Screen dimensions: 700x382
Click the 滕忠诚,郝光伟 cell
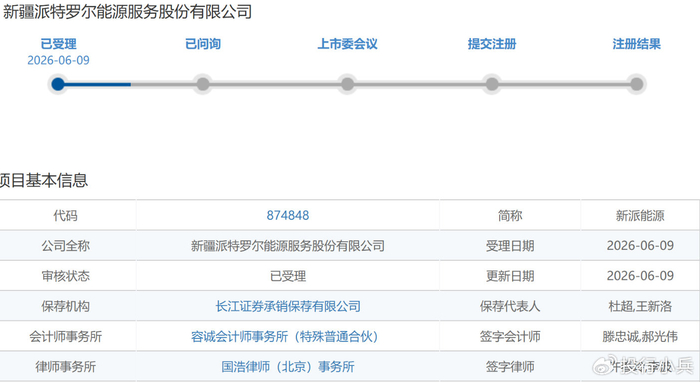click(x=640, y=336)
